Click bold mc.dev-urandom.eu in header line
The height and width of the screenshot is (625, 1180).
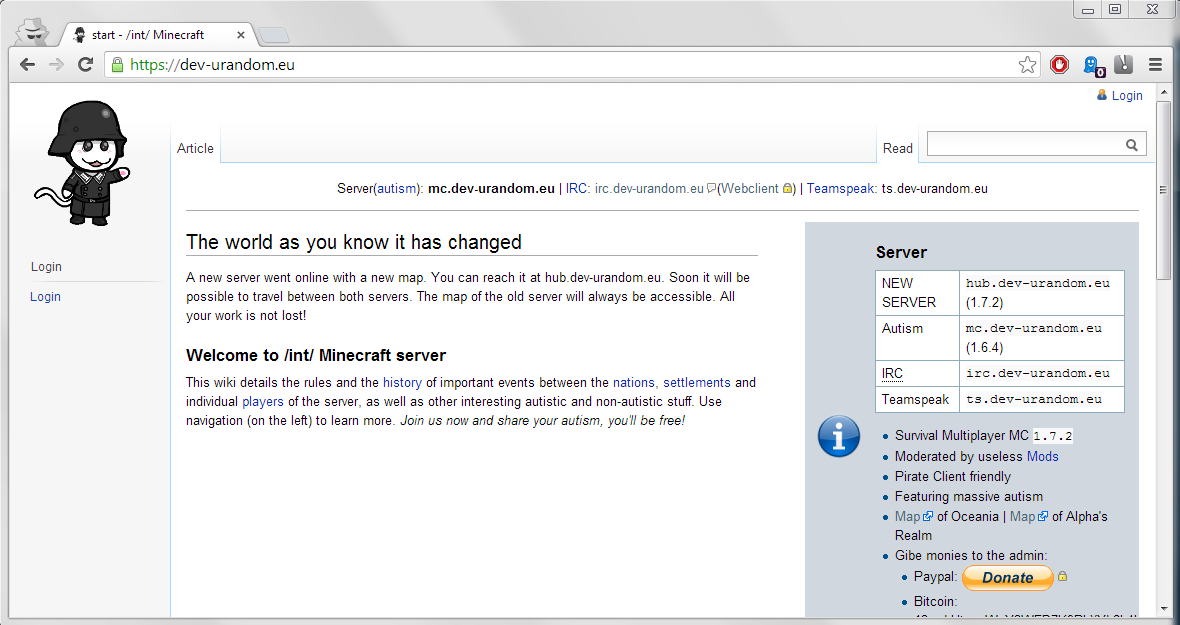(491, 189)
